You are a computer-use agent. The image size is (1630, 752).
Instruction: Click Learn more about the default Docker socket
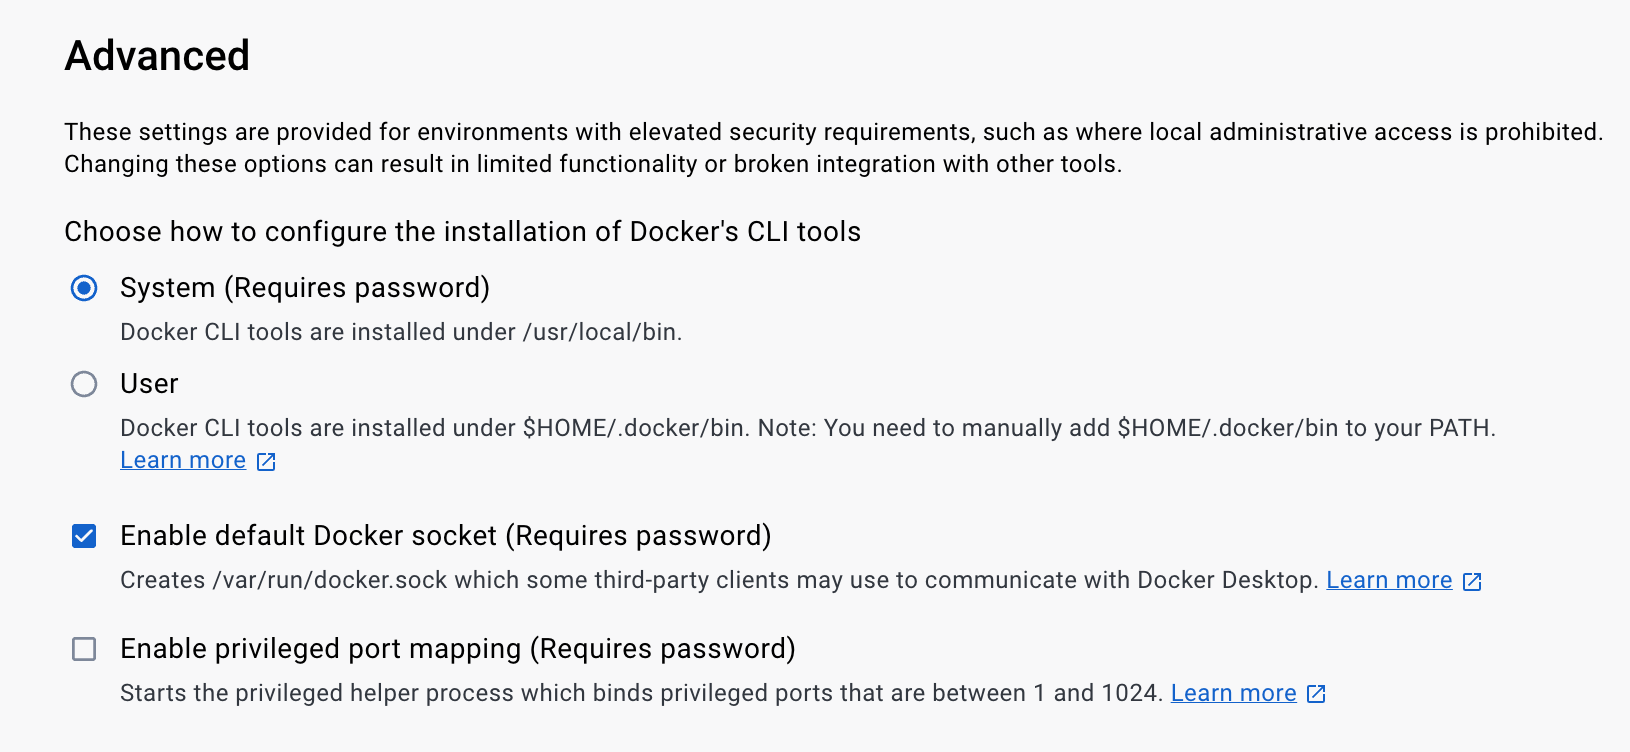point(1389,580)
